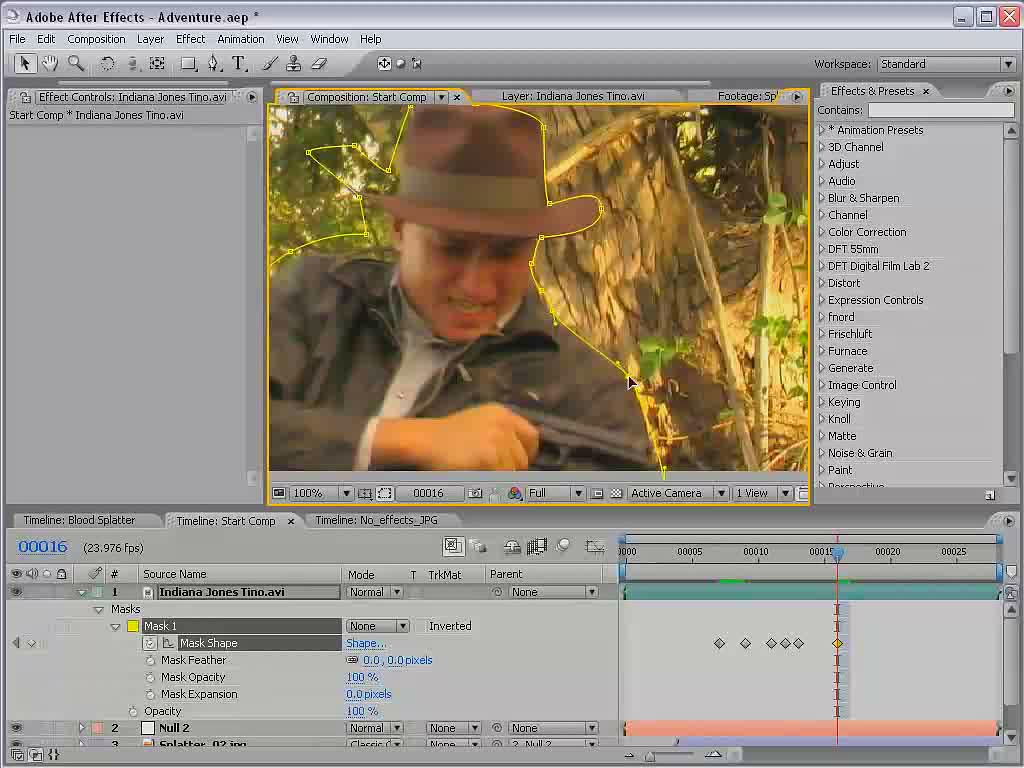Select the Zoom magnifier tool
Viewport: 1024px width, 768px height.
pyautogui.click(x=76, y=63)
